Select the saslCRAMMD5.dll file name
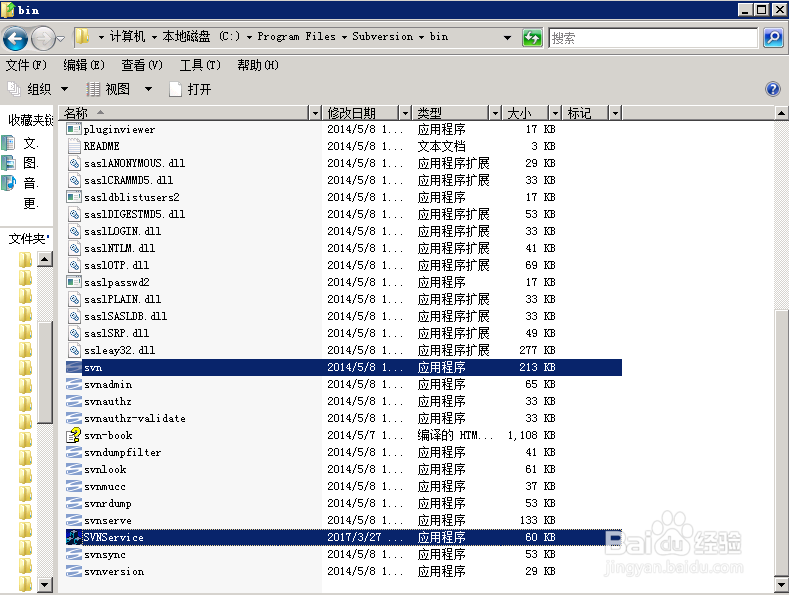 [x=128, y=180]
